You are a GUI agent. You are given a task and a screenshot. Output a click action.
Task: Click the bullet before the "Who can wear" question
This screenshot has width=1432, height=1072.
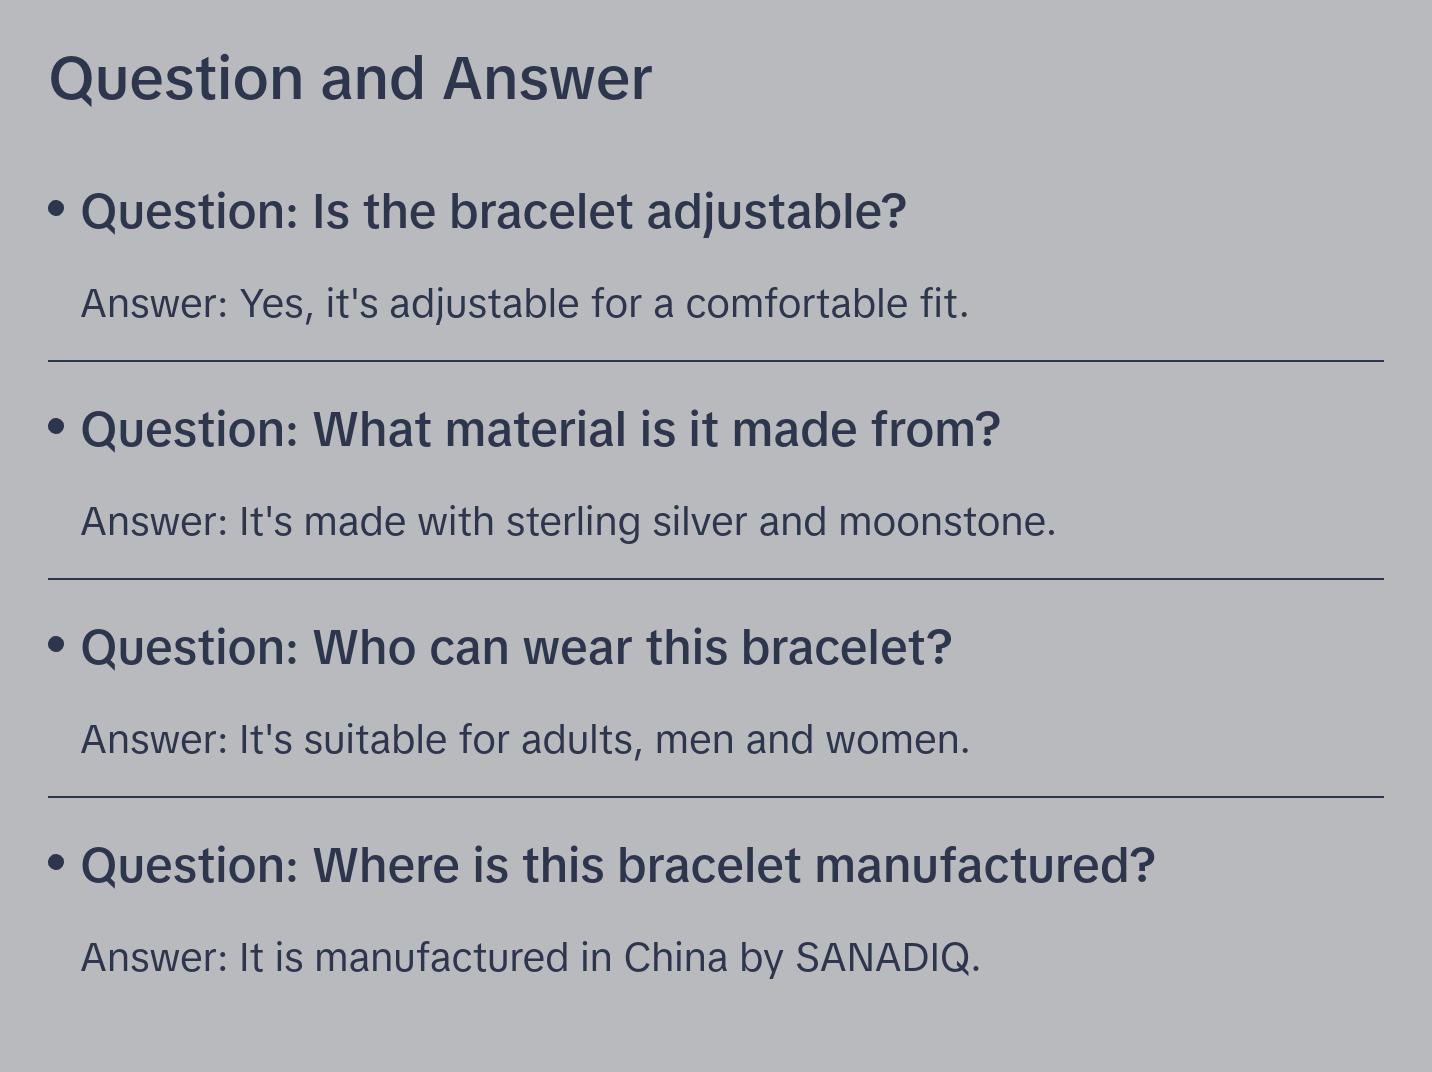(x=57, y=644)
